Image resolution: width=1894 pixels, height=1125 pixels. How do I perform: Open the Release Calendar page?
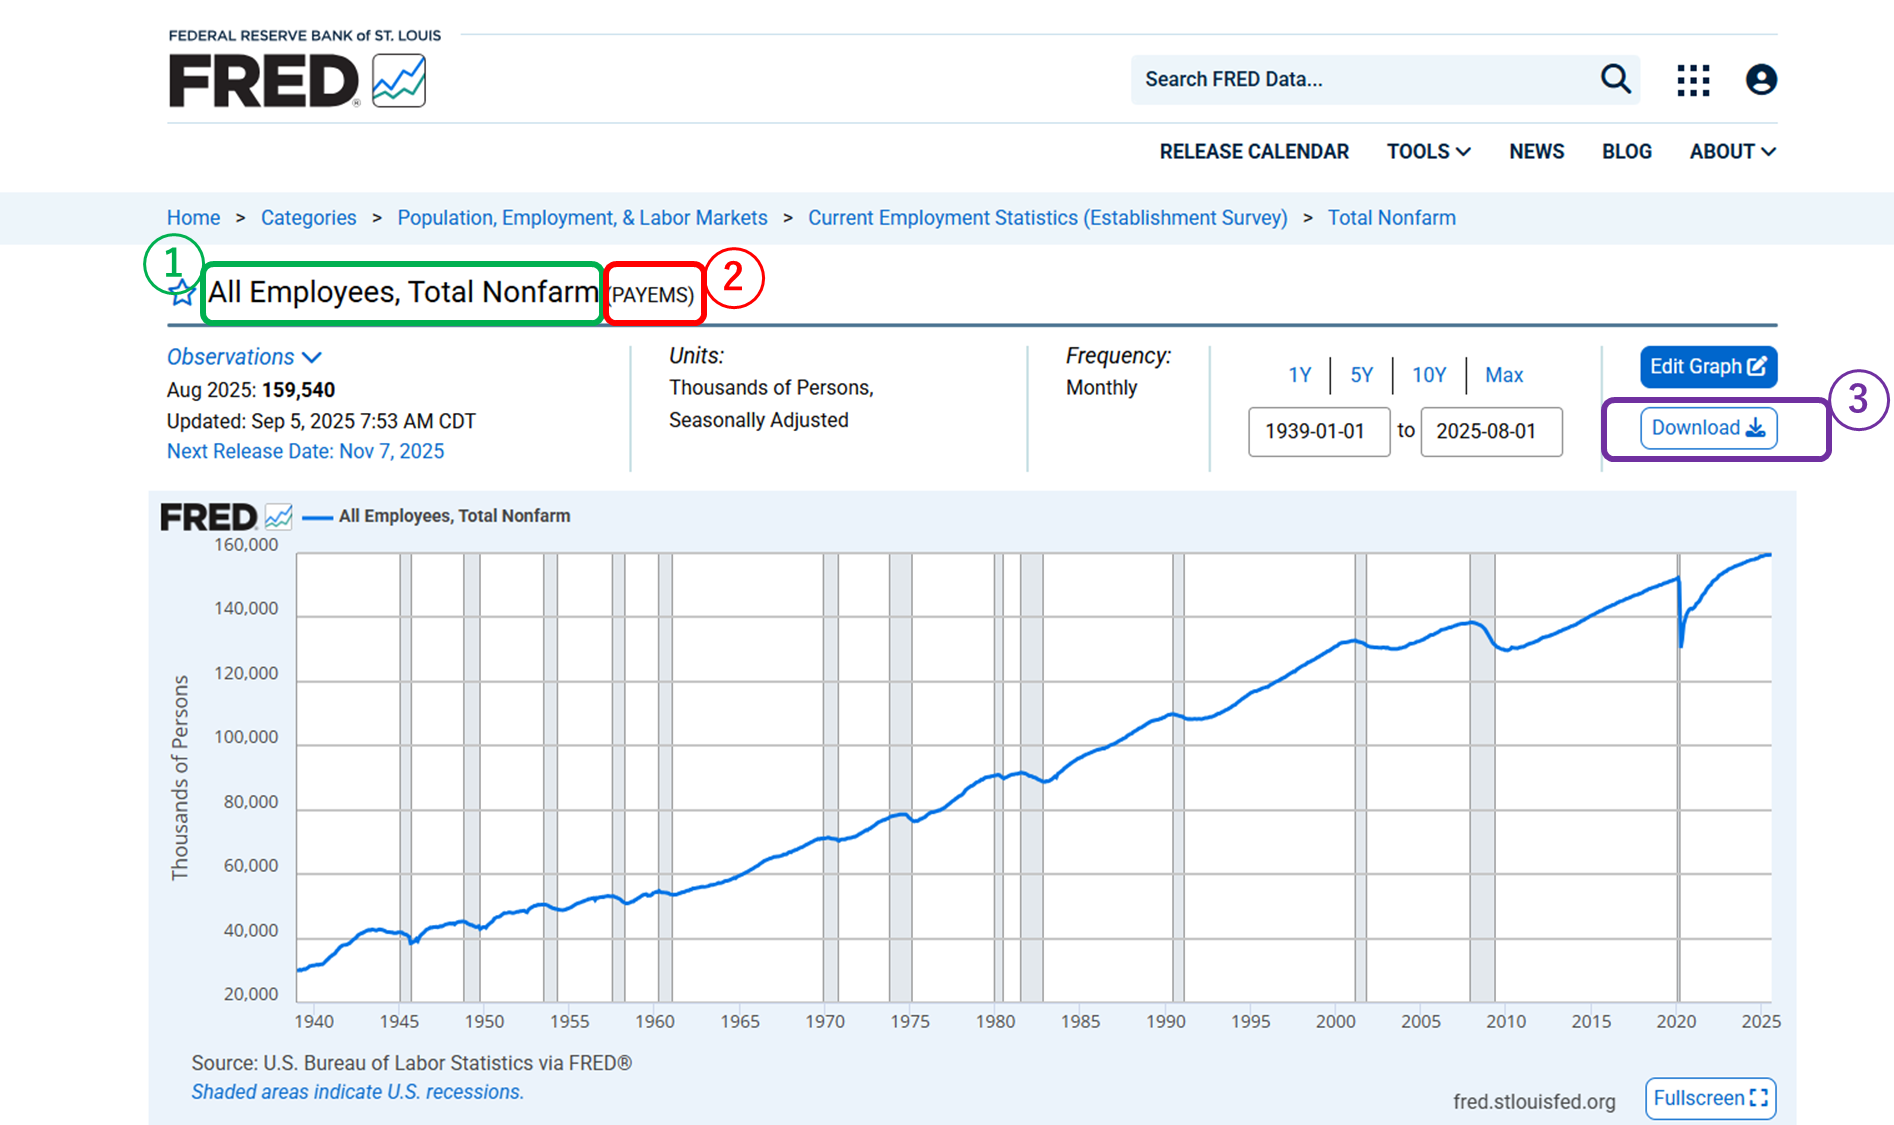tap(1254, 151)
